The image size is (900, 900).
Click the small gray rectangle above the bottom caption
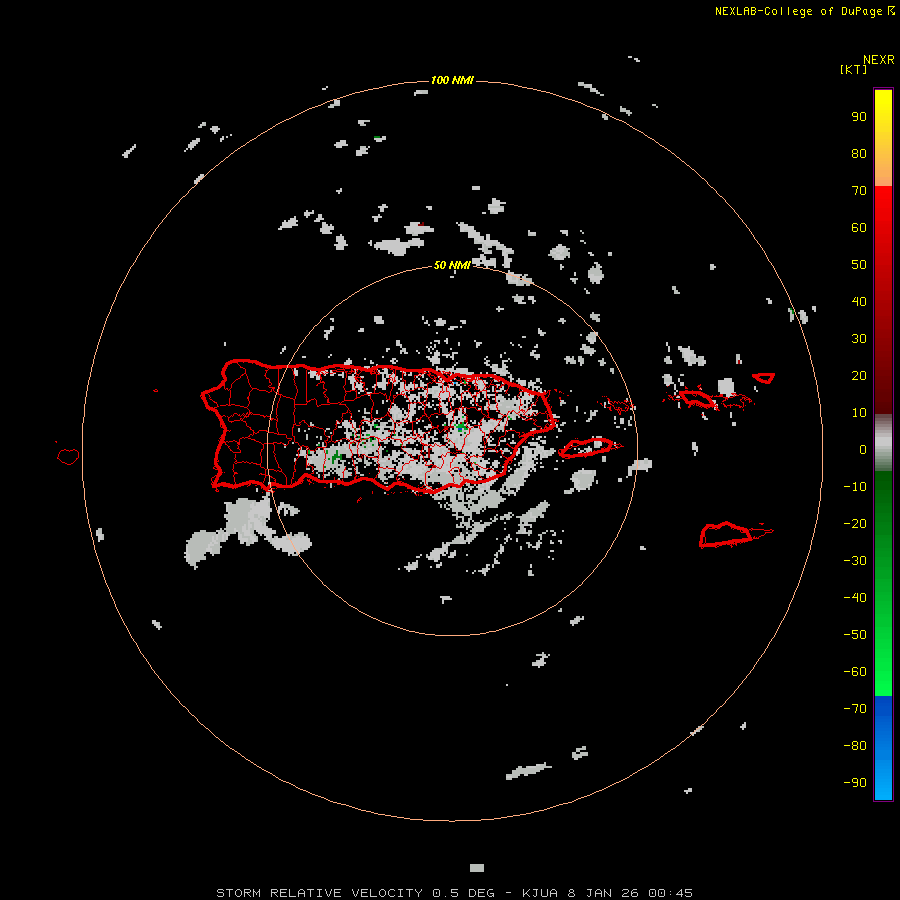pyautogui.click(x=477, y=868)
